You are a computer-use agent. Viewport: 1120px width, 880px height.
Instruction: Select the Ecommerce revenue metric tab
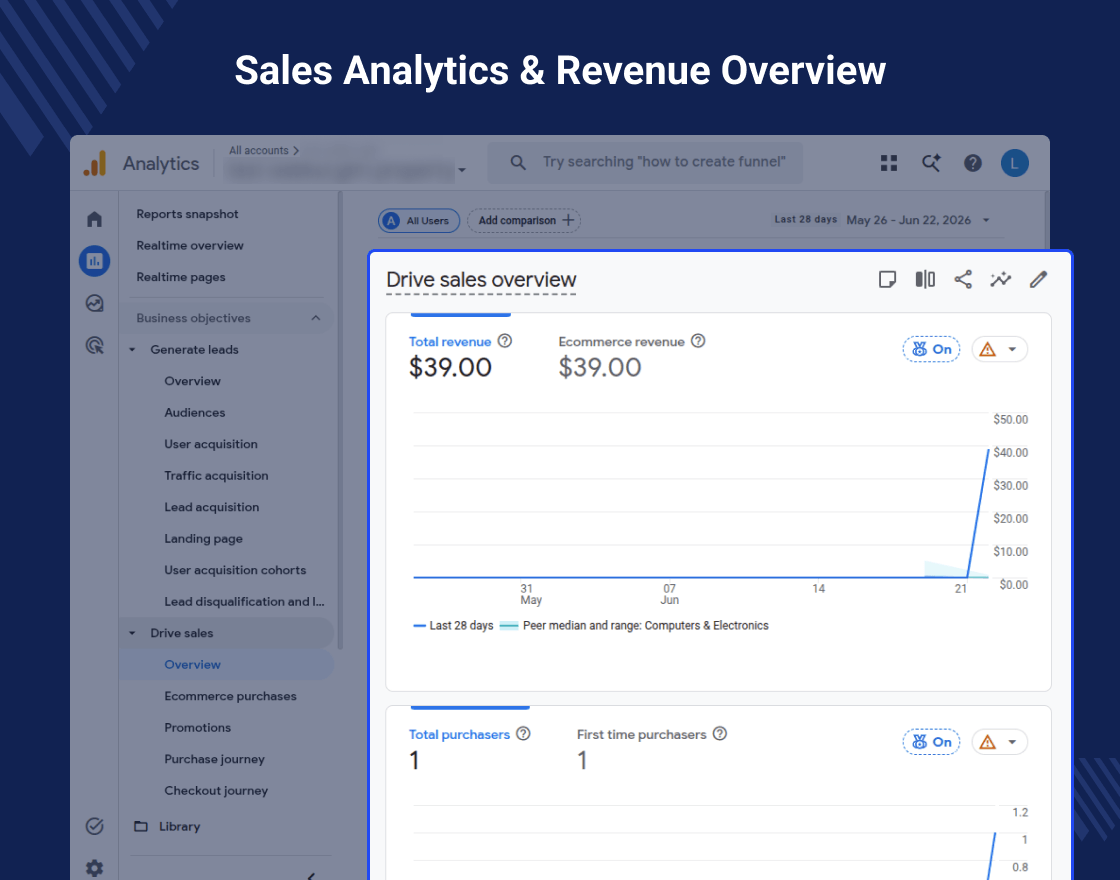coord(632,356)
